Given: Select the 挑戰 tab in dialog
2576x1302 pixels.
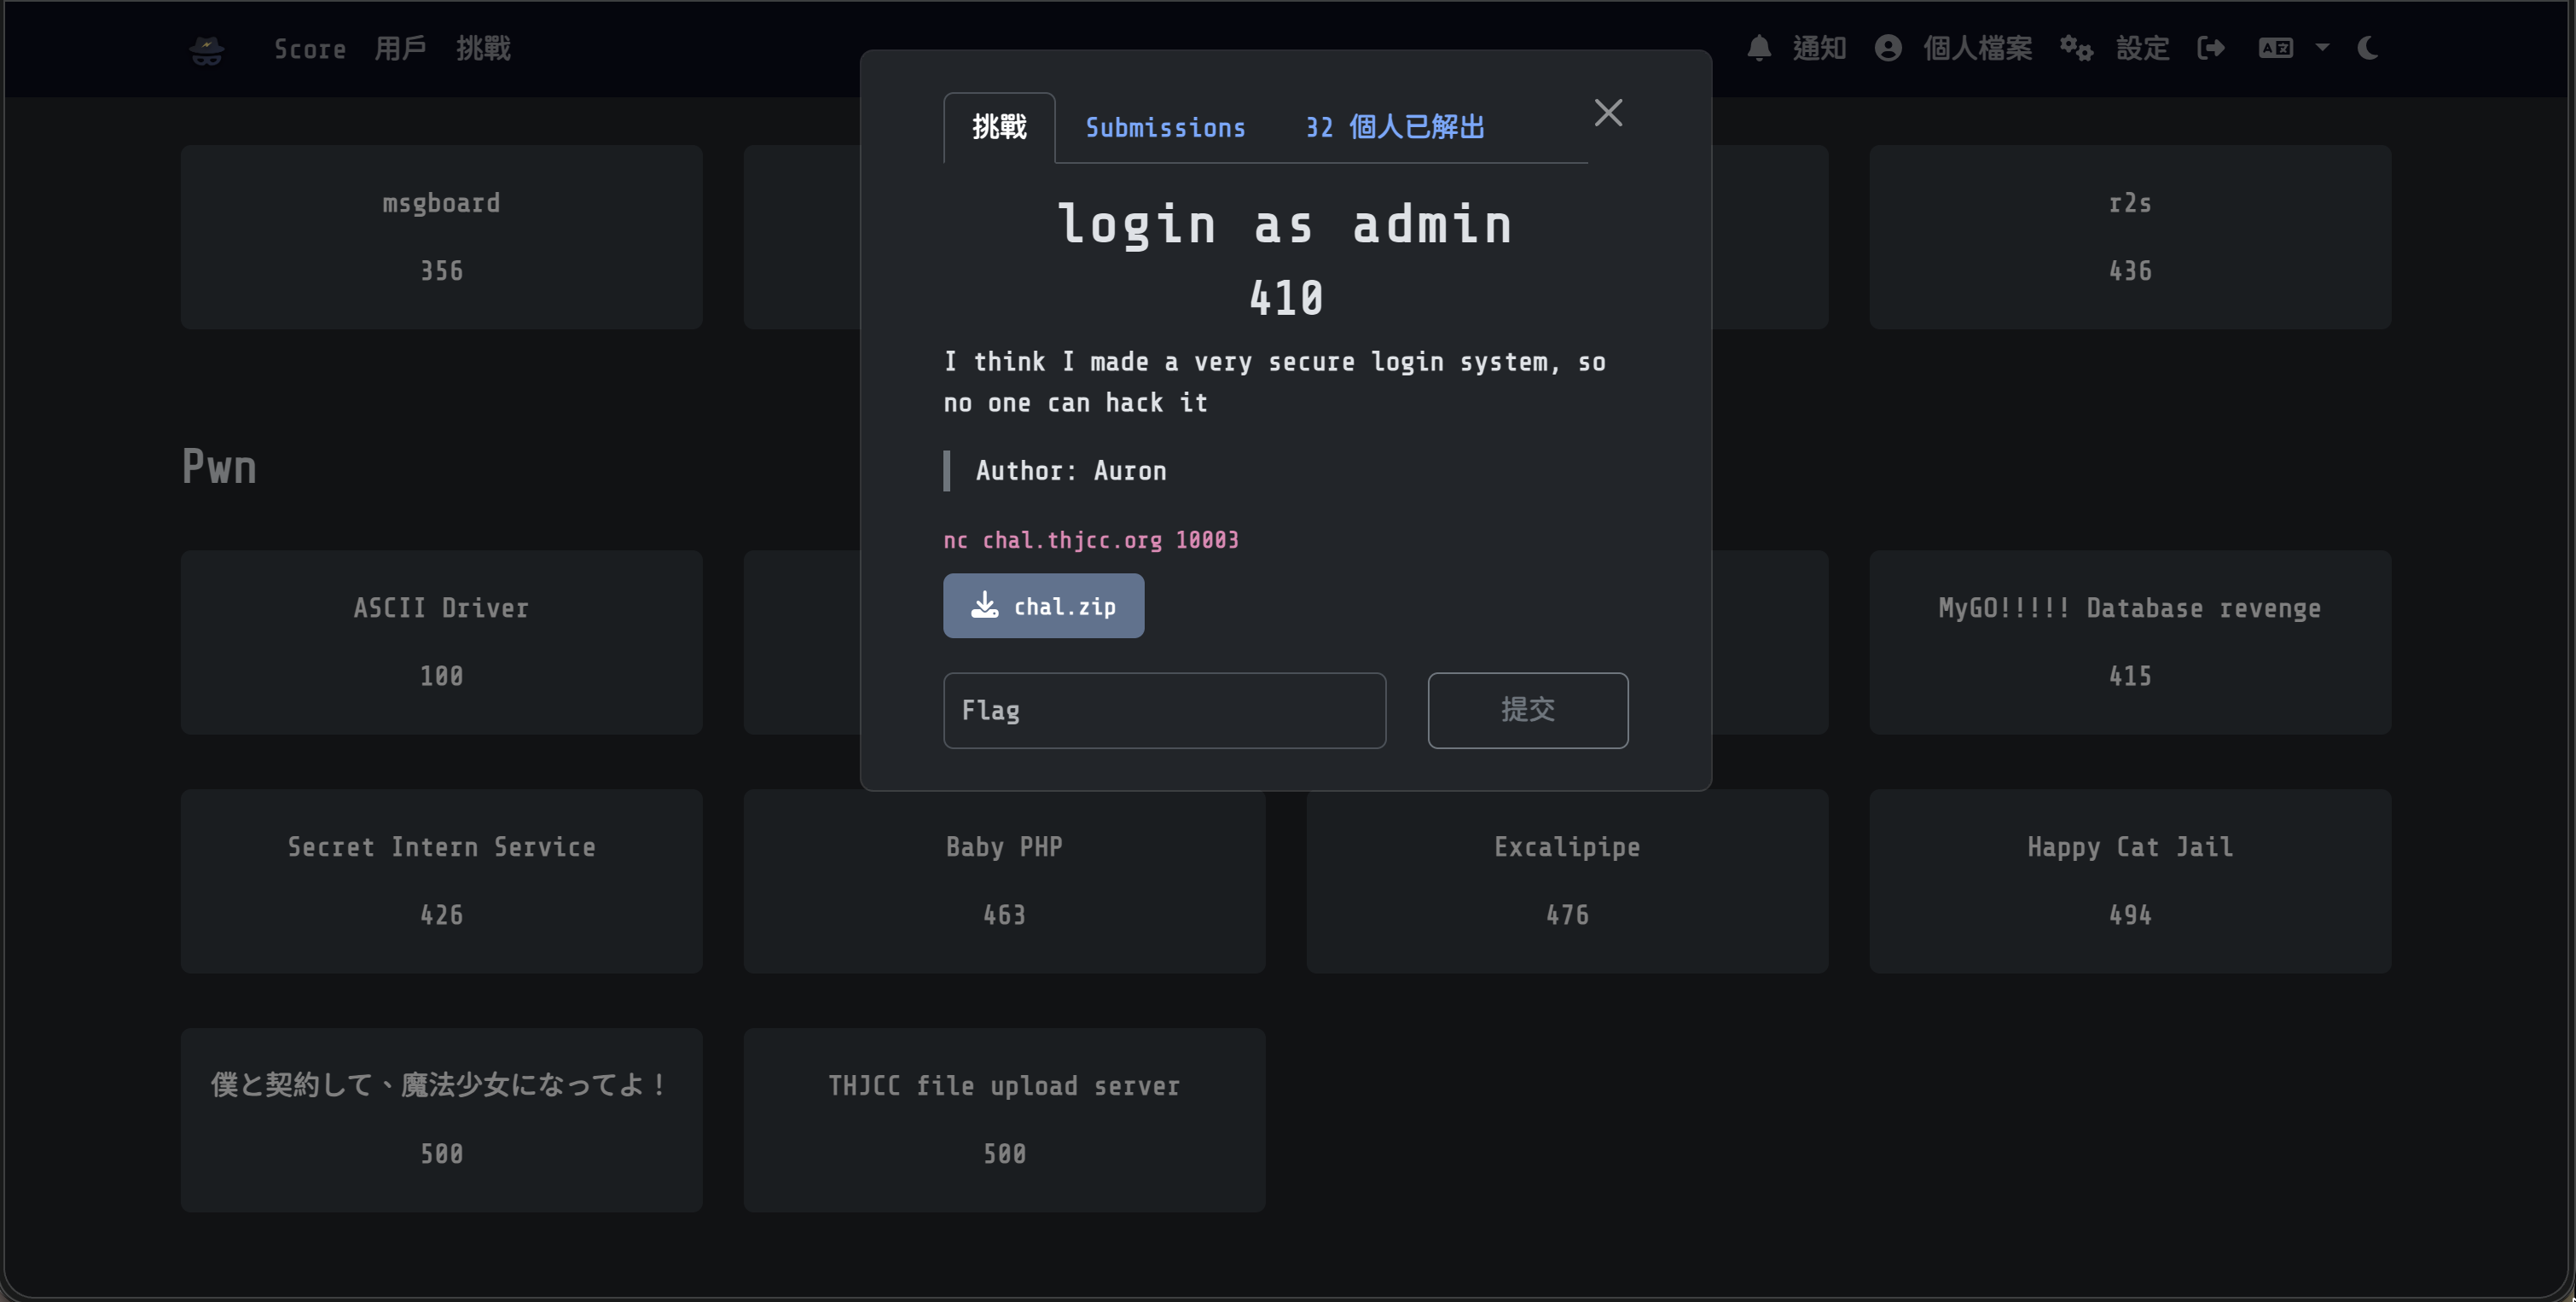Looking at the screenshot, I should click(999, 127).
